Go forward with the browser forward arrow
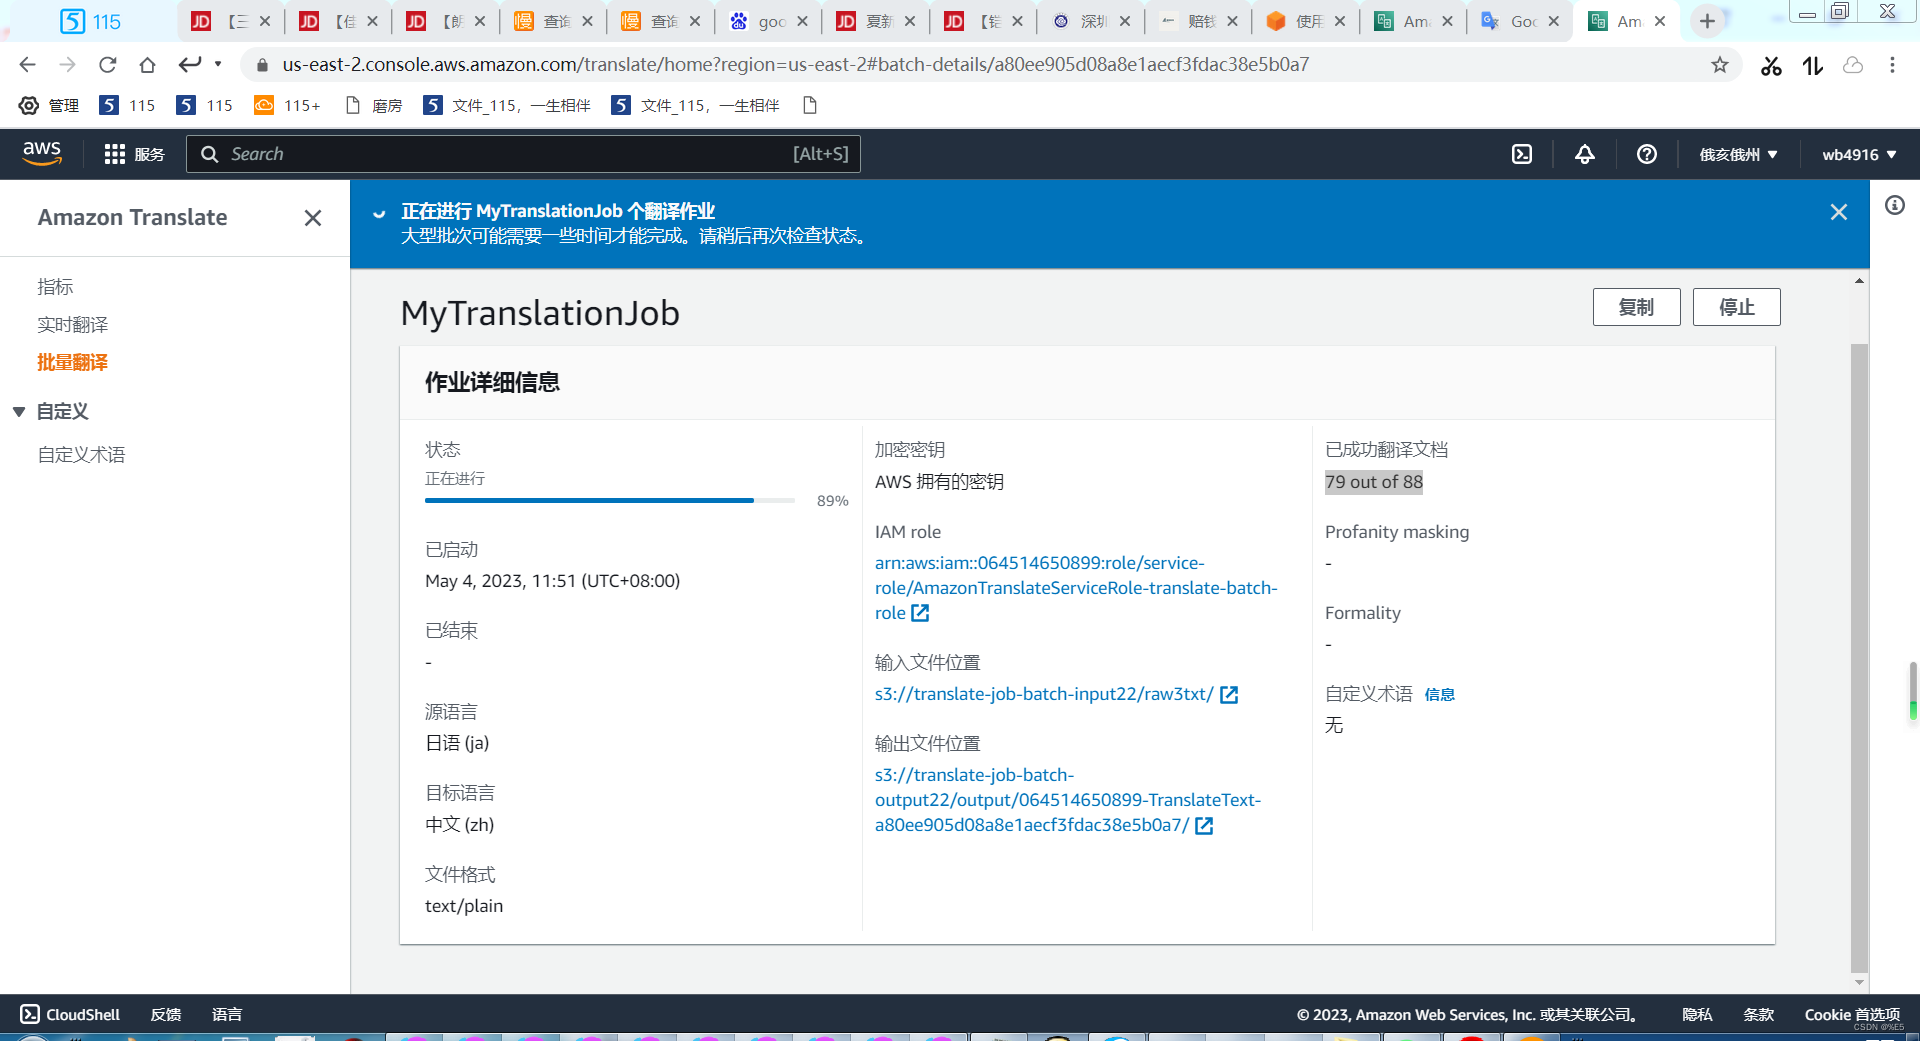The height and width of the screenshot is (1041, 1920). (x=67, y=65)
